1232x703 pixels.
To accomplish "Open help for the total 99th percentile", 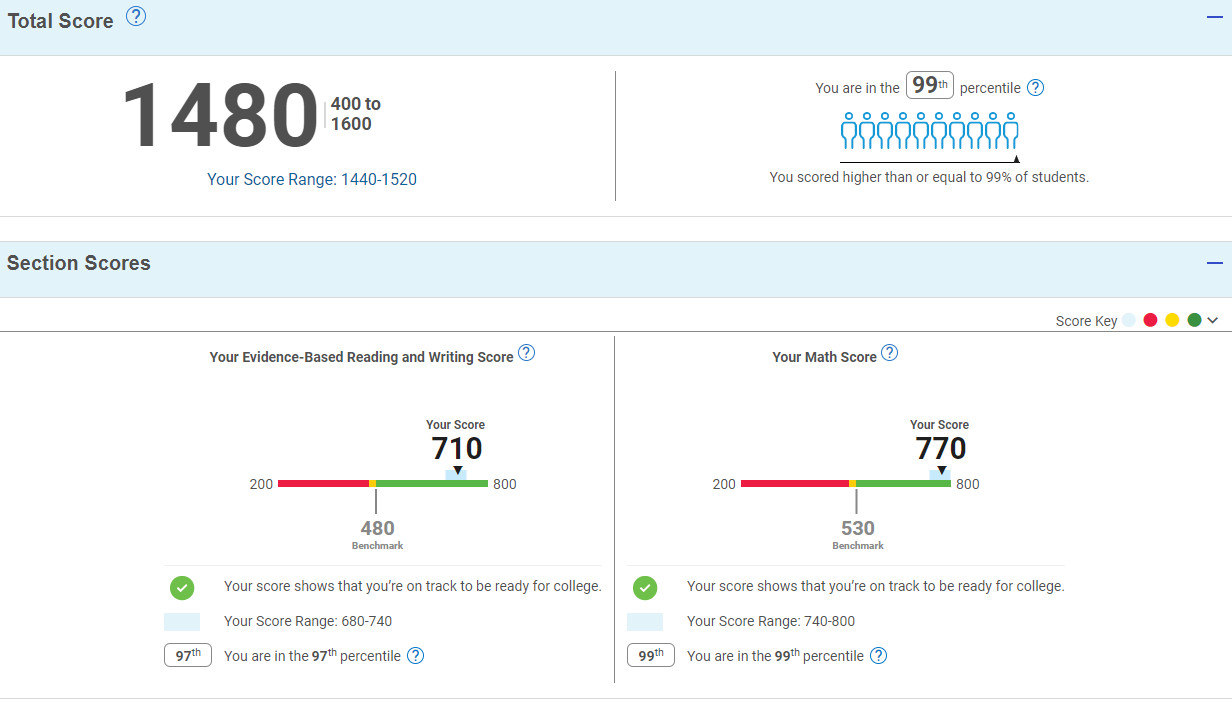I will pos(1035,88).
